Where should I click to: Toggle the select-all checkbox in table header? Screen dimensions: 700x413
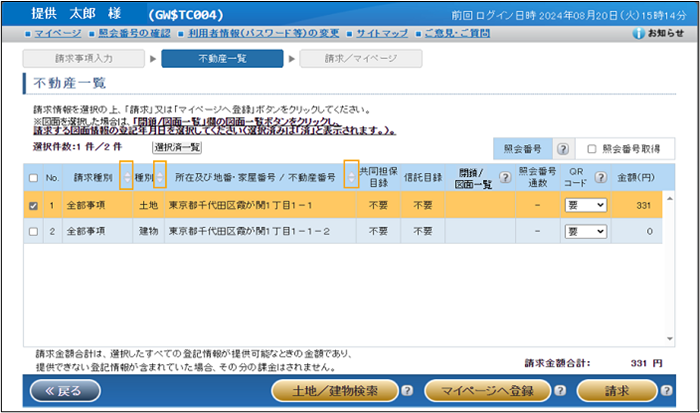point(35,178)
